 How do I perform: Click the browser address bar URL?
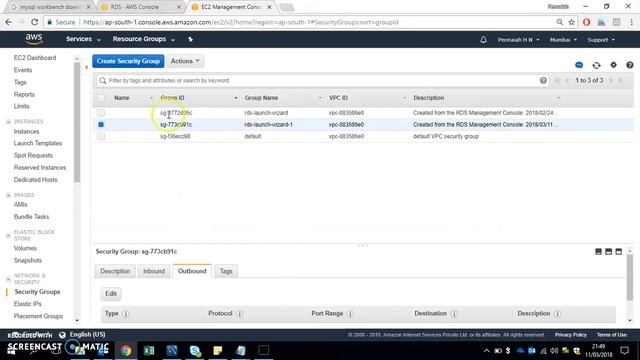click(241, 22)
